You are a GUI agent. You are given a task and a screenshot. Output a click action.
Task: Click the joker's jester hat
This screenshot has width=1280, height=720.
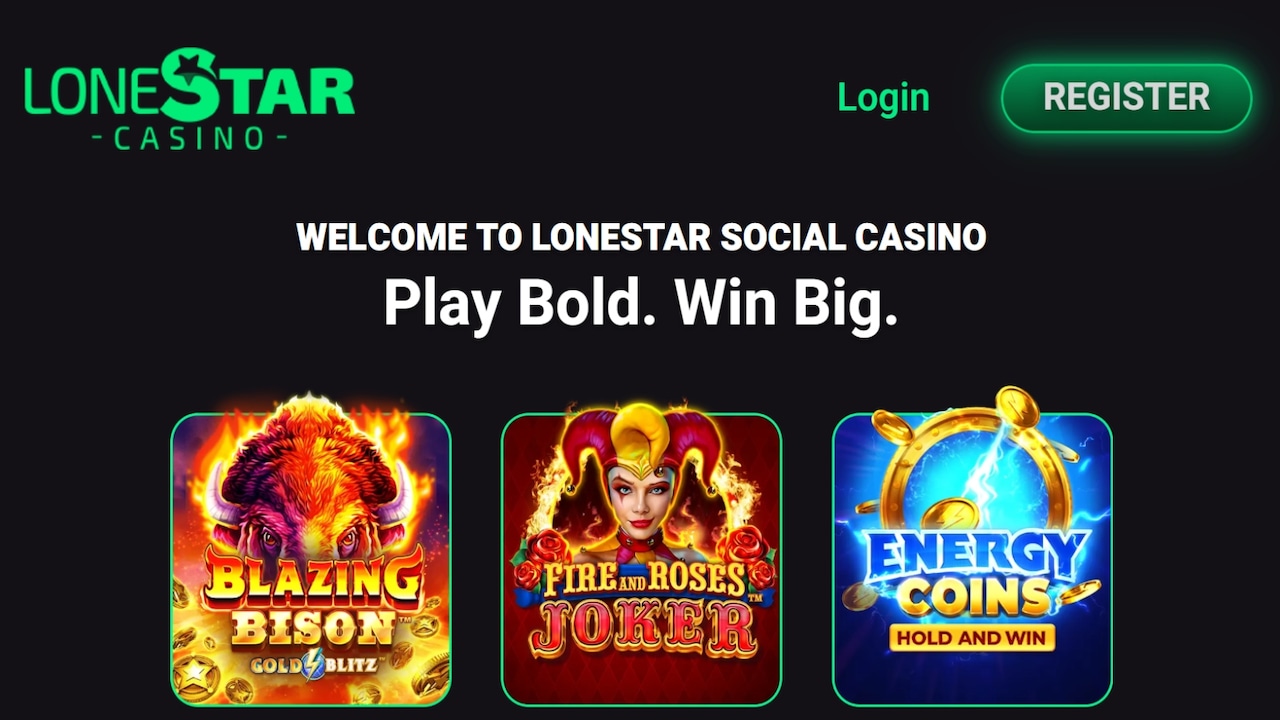coord(640,438)
